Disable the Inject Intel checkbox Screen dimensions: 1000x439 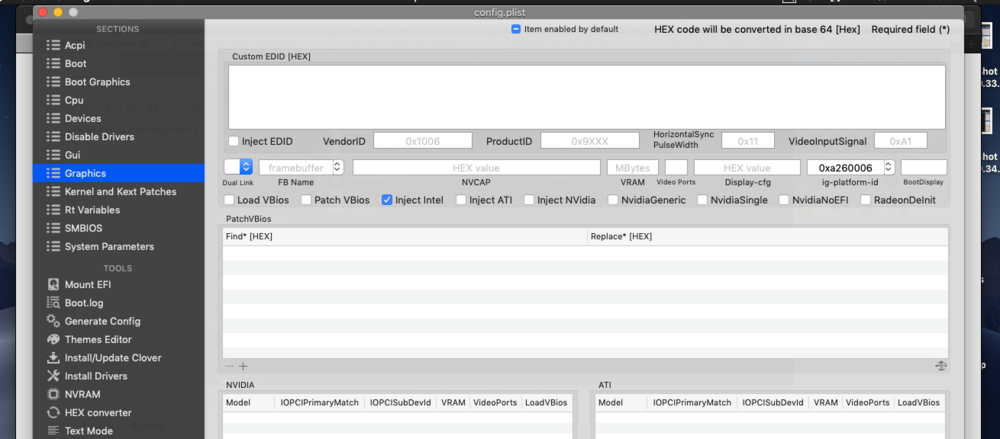pos(387,200)
